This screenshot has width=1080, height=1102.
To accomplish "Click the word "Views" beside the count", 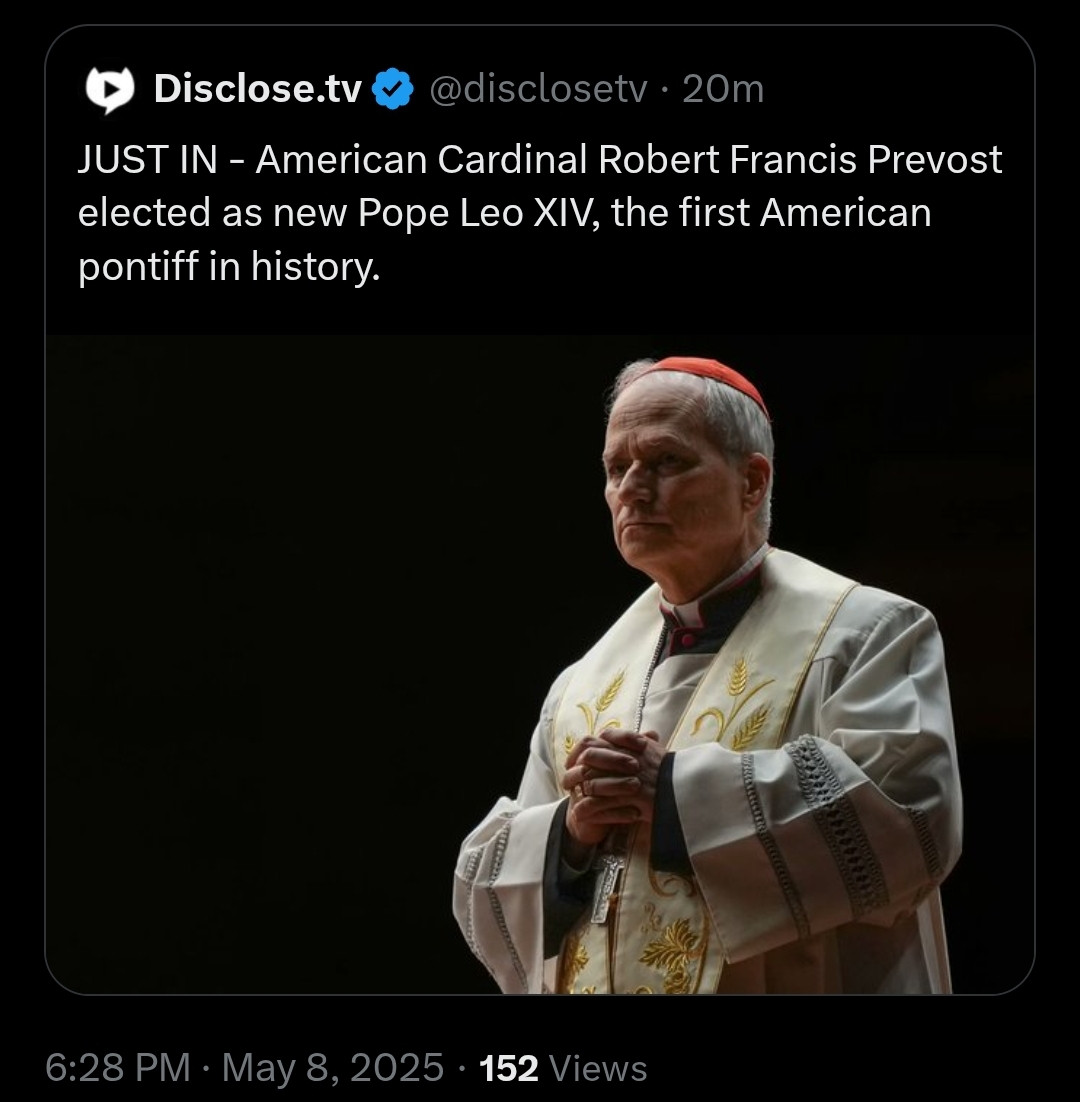I will pyautogui.click(x=599, y=1068).
